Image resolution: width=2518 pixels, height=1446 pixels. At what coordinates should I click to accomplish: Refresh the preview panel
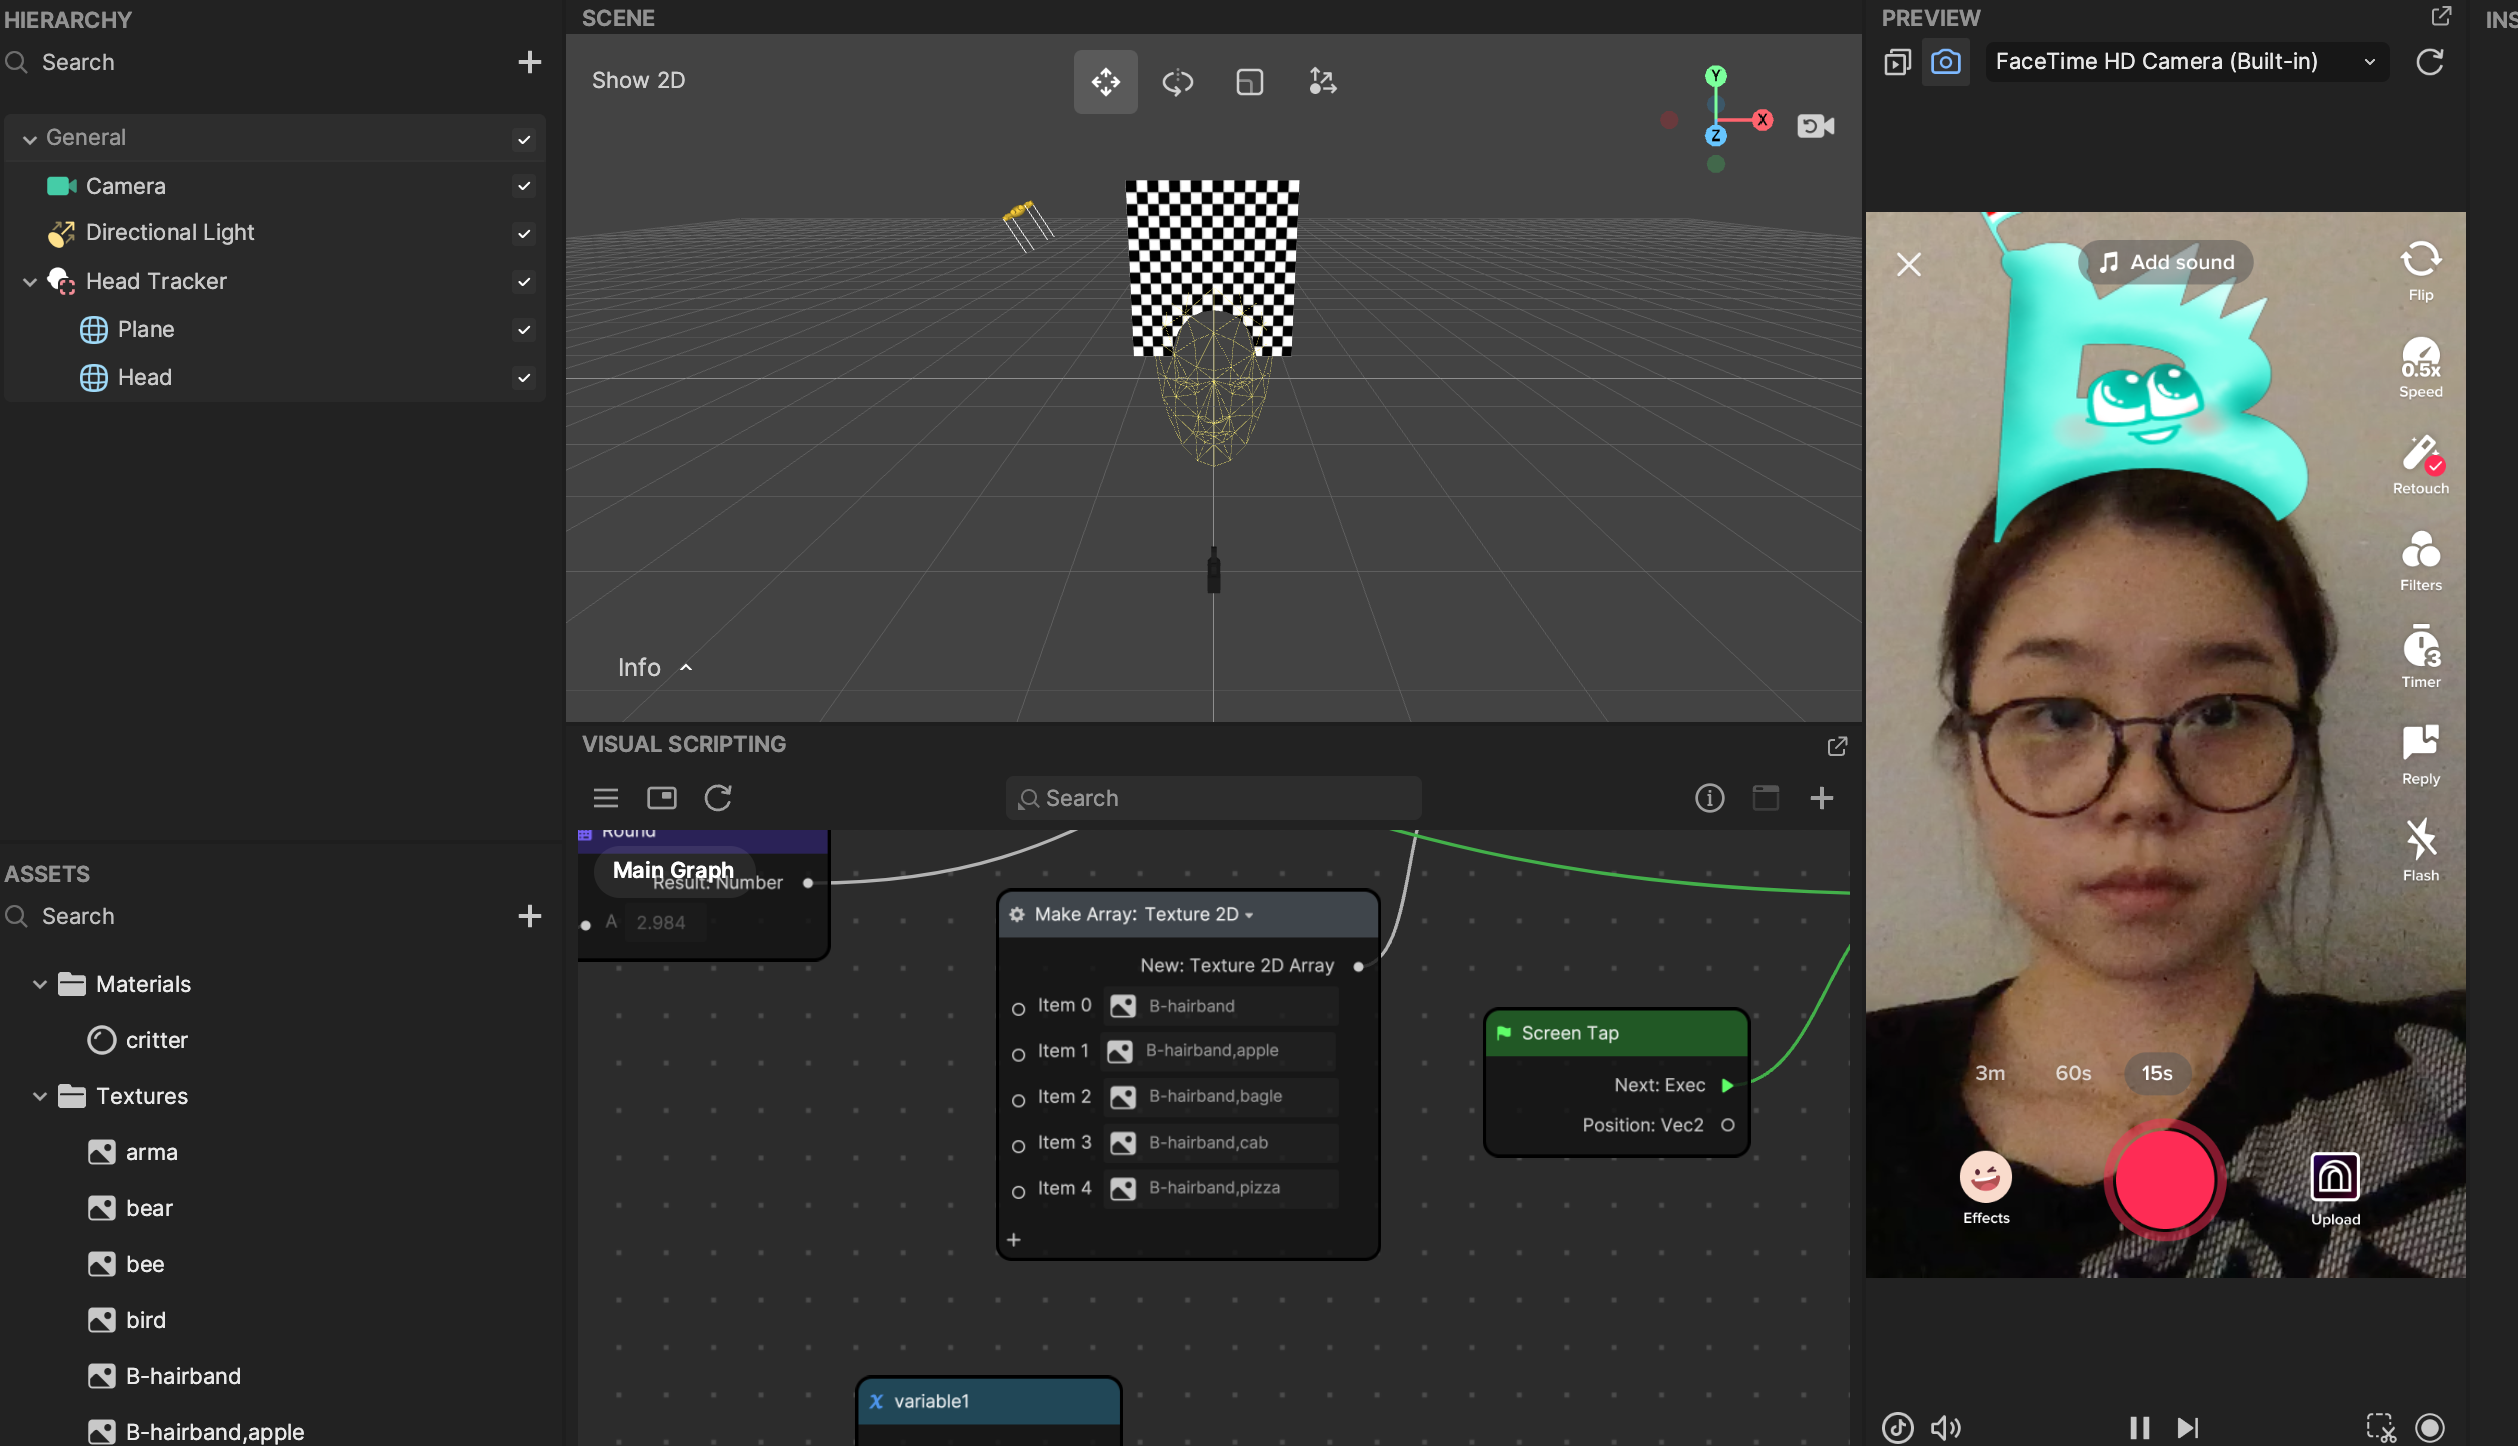tap(2429, 62)
